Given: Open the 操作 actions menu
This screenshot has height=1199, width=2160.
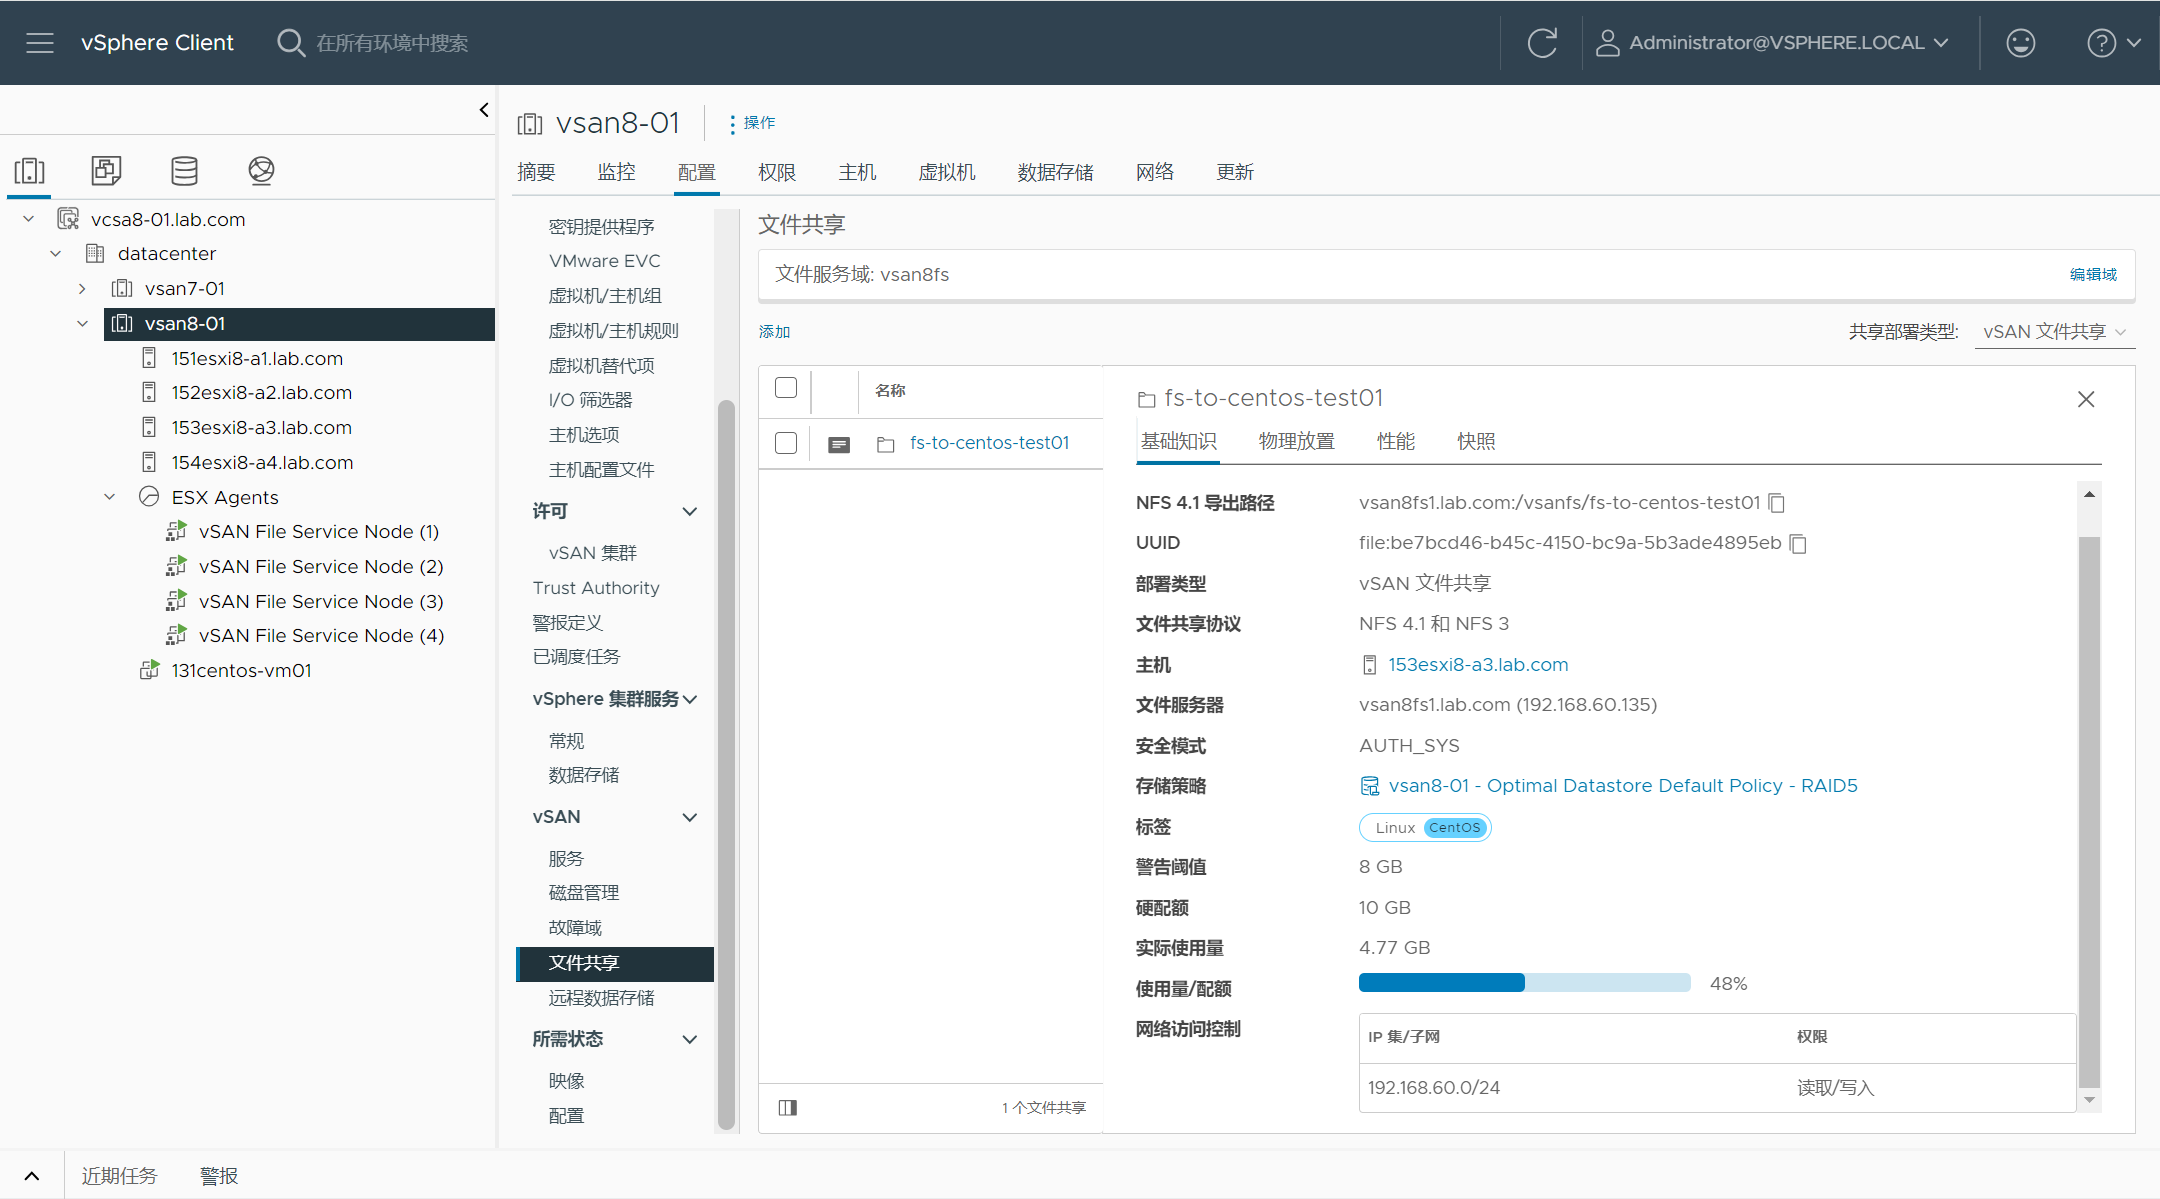Looking at the screenshot, I should click(752, 122).
